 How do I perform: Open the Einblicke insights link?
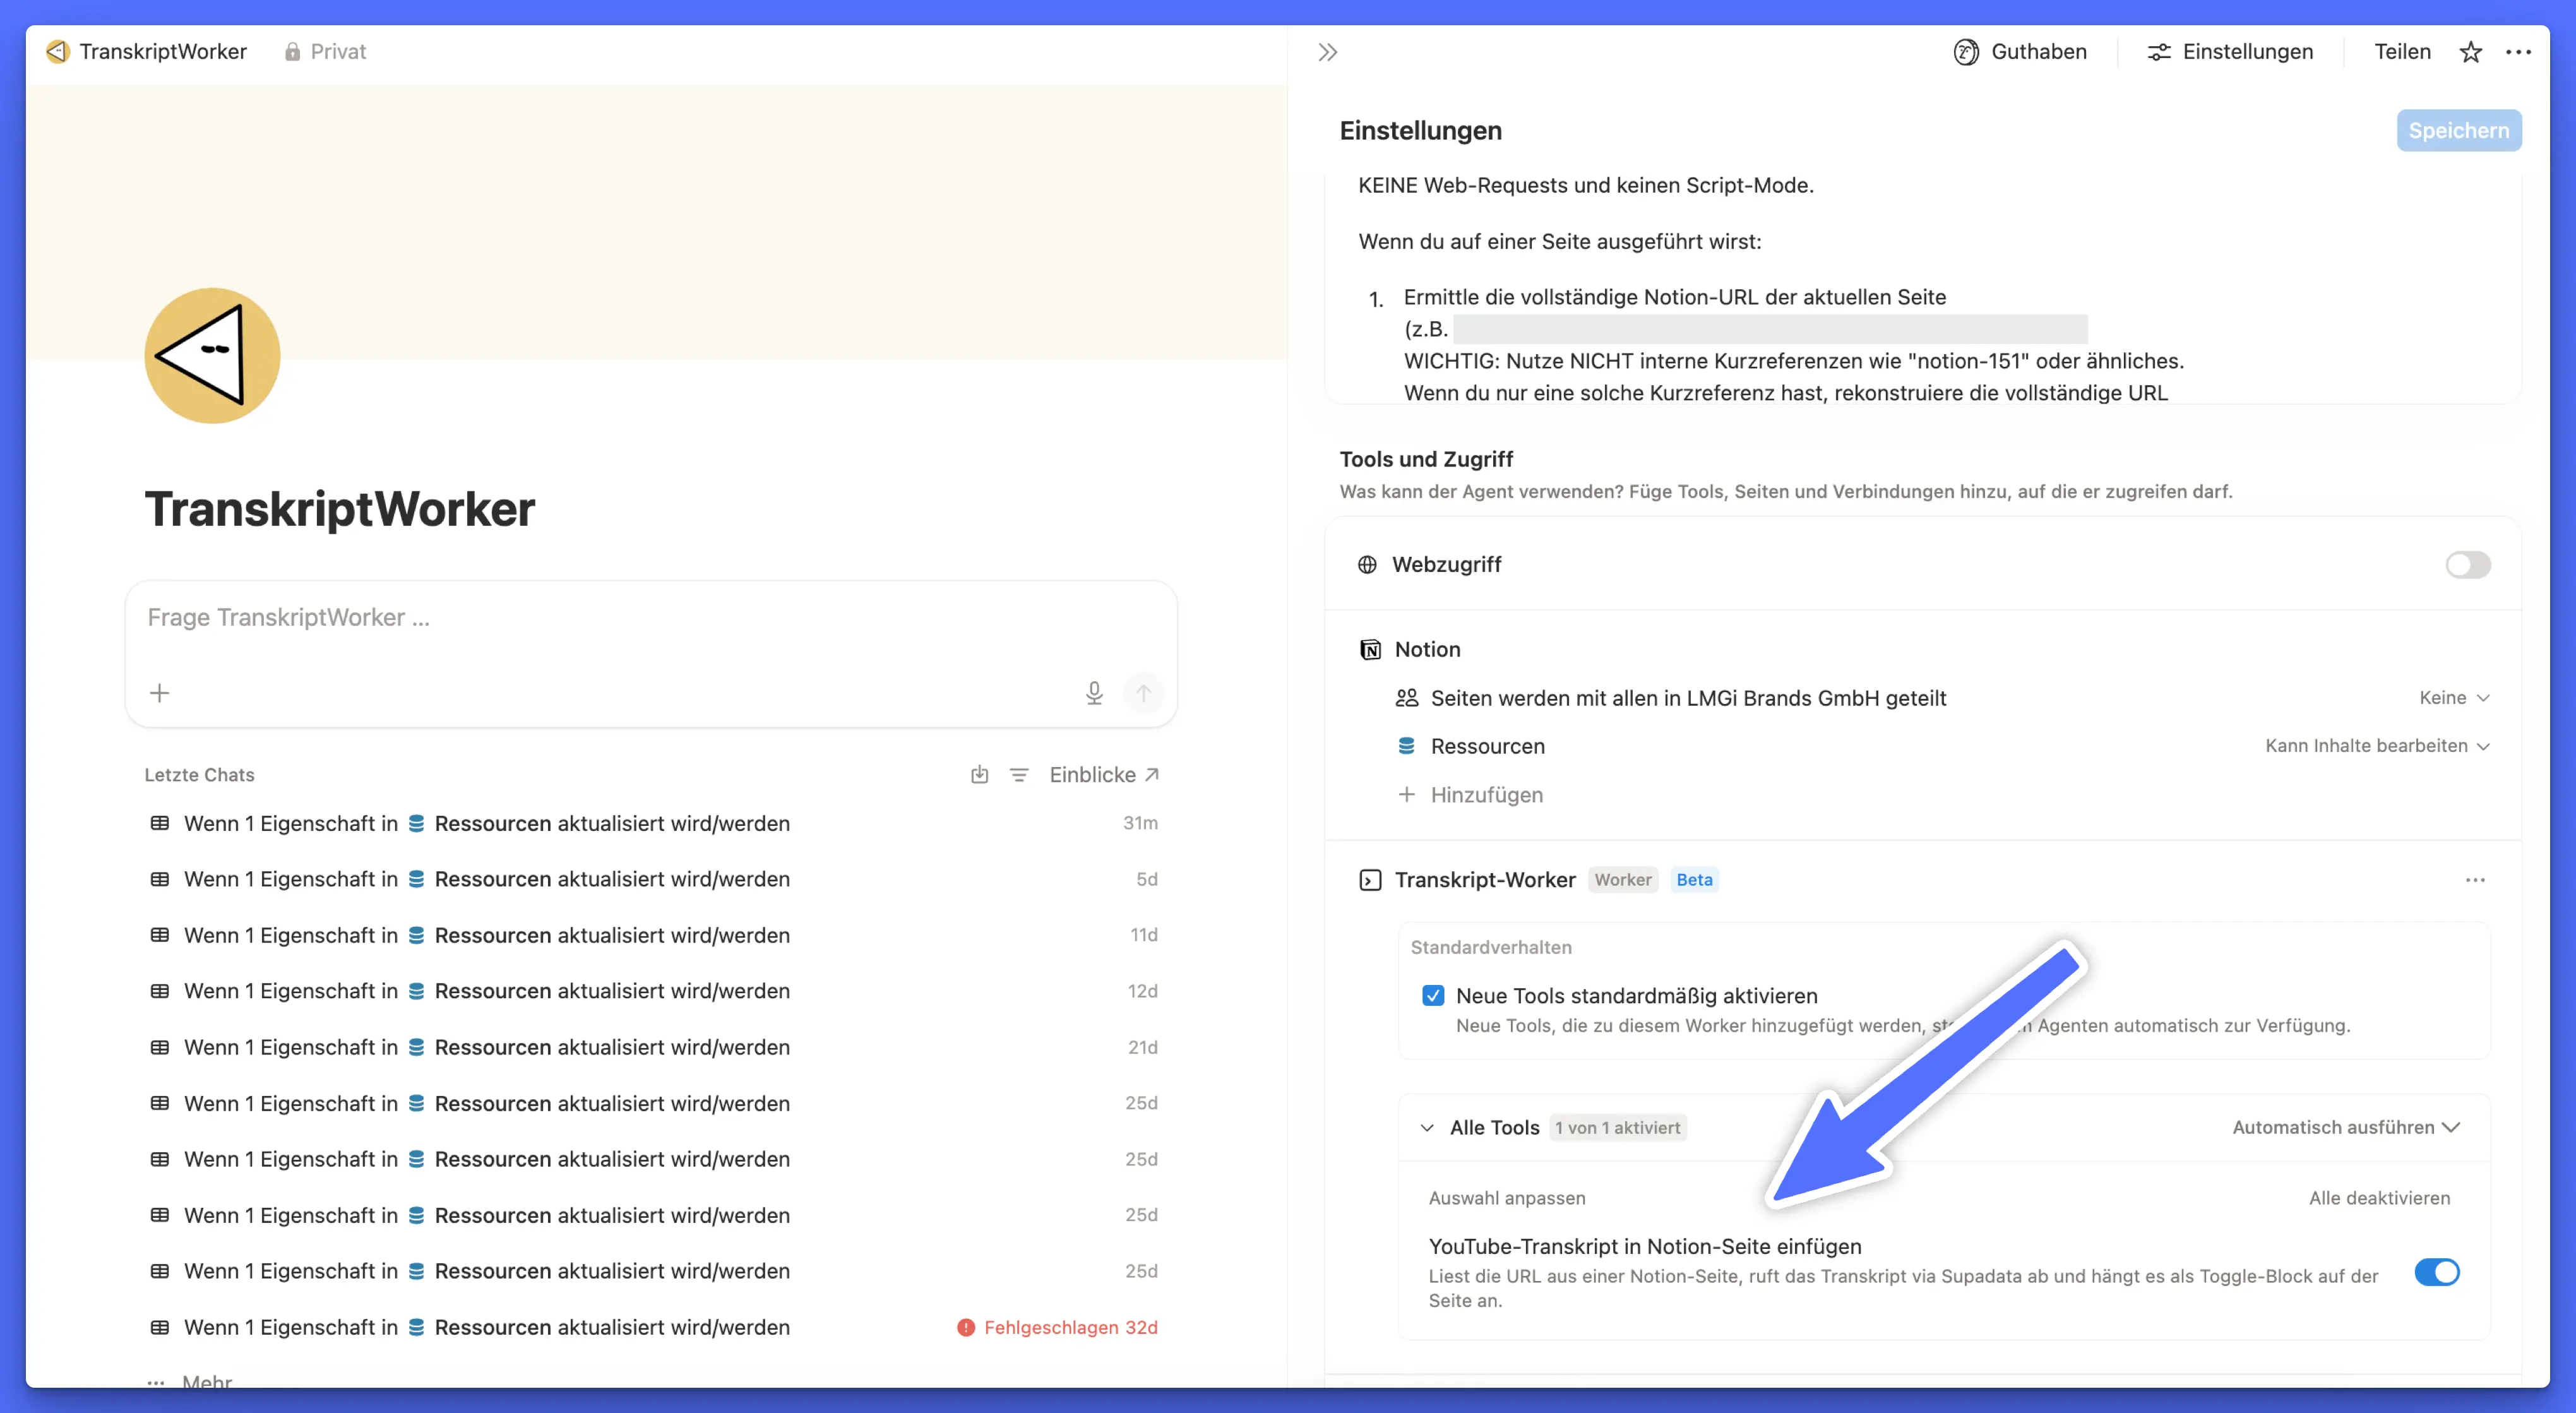(1103, 774)
